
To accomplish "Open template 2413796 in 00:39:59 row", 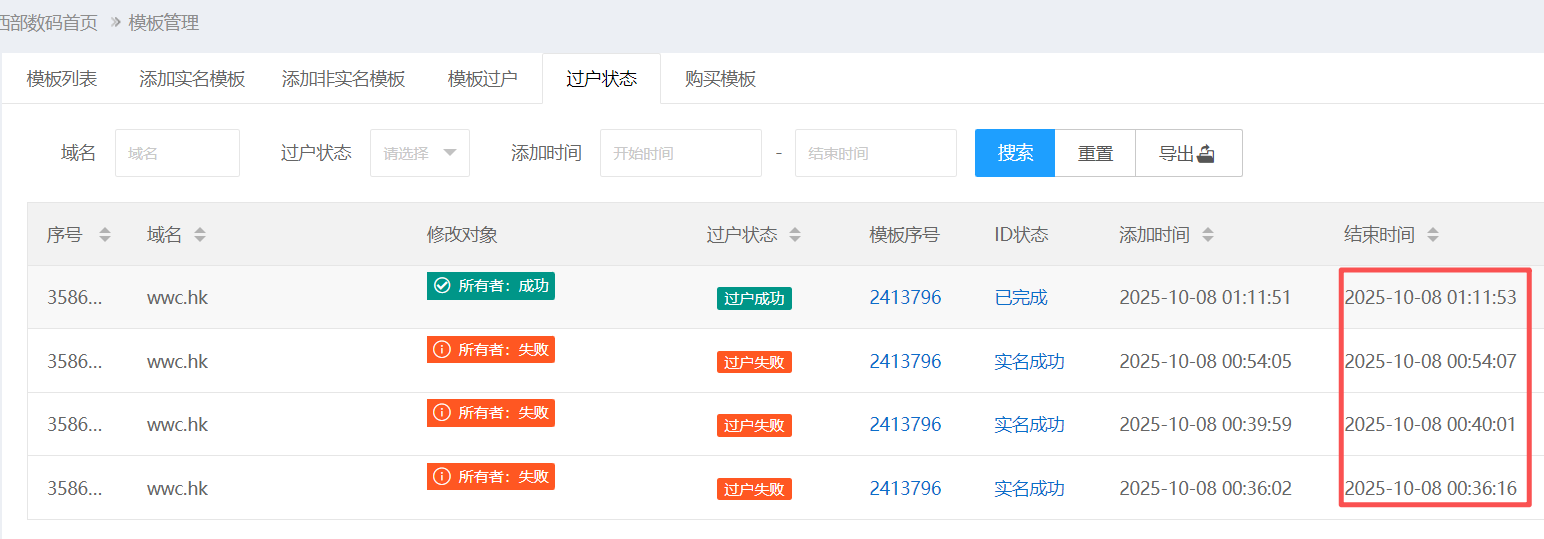I will pos(905,424).
